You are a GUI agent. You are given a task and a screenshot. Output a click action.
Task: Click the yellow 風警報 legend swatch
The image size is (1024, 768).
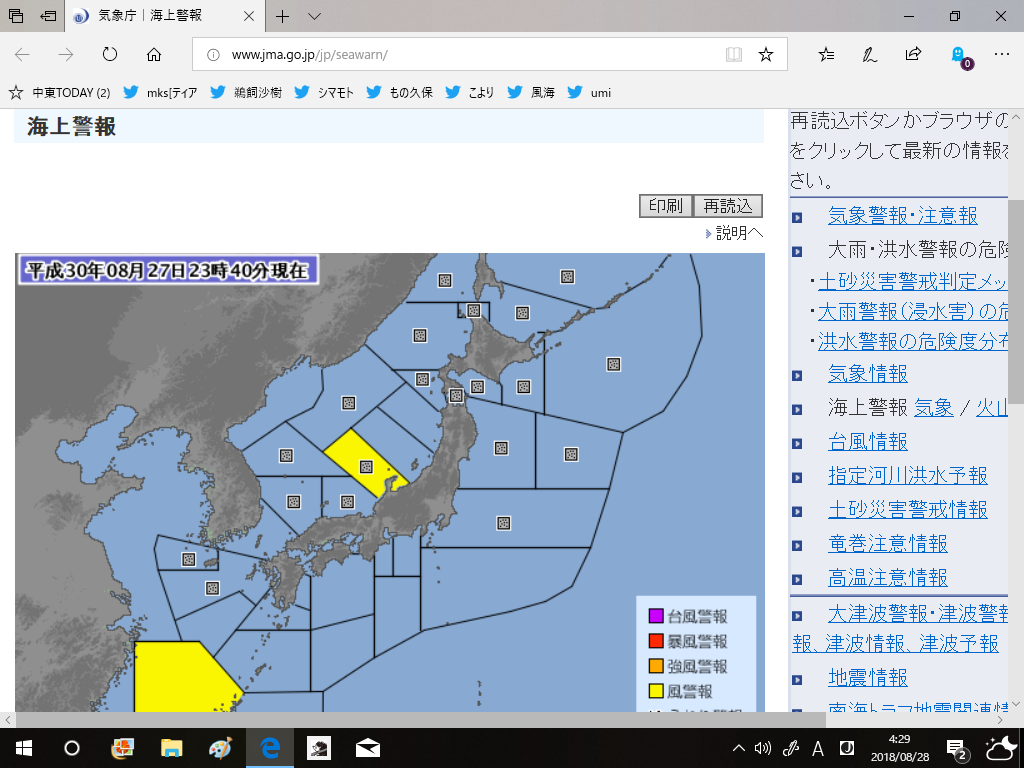(x=656, y=690)
